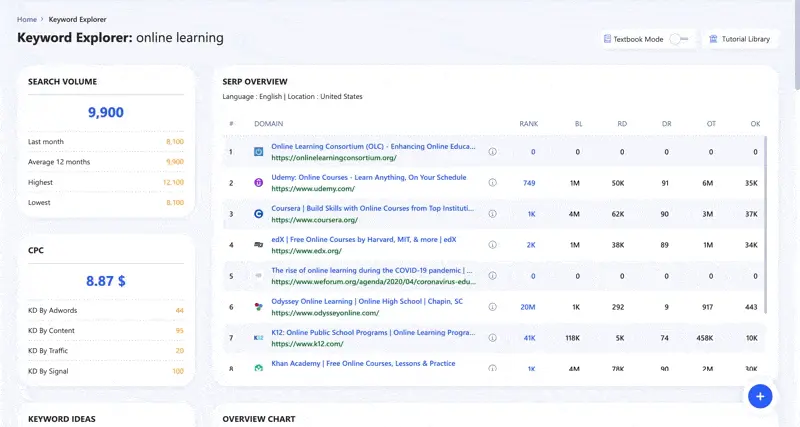Click the www.odysseyonline.com URL
Viewport: 800px width, 427px height.
(x=325, y=313)
